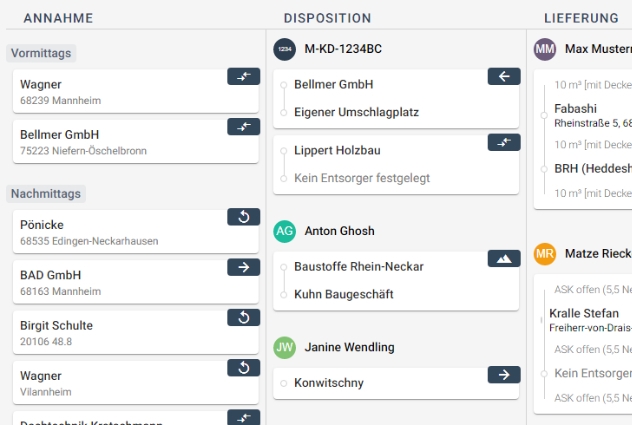This screenshot has height=425, width=632.
Task: Open the Eigener Umschlagplatz stop
Action: 356,113
